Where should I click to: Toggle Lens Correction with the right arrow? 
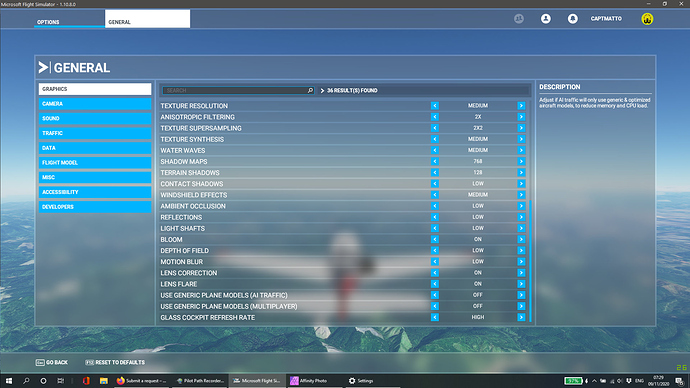[x=521, y=273]
